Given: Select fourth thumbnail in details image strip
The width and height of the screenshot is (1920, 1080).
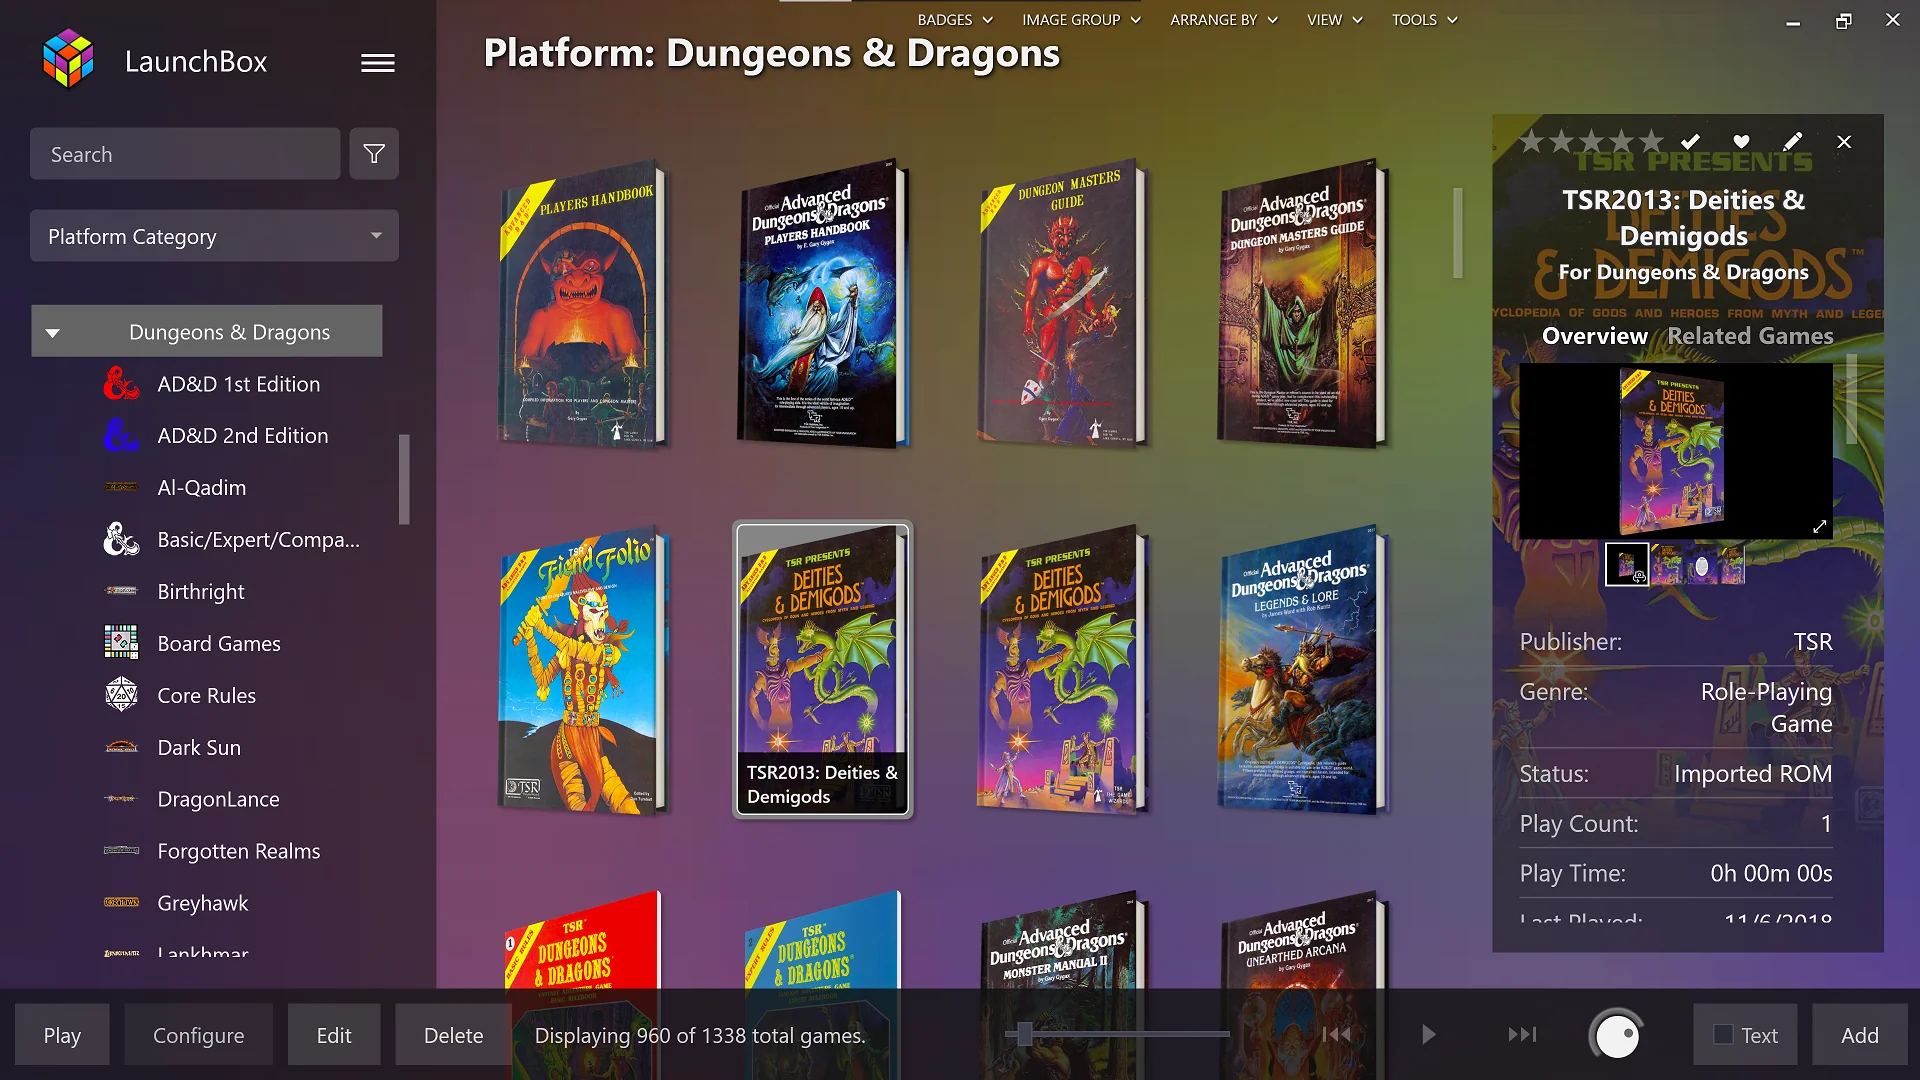Looking at the screenshot, I should (1732, 564).
